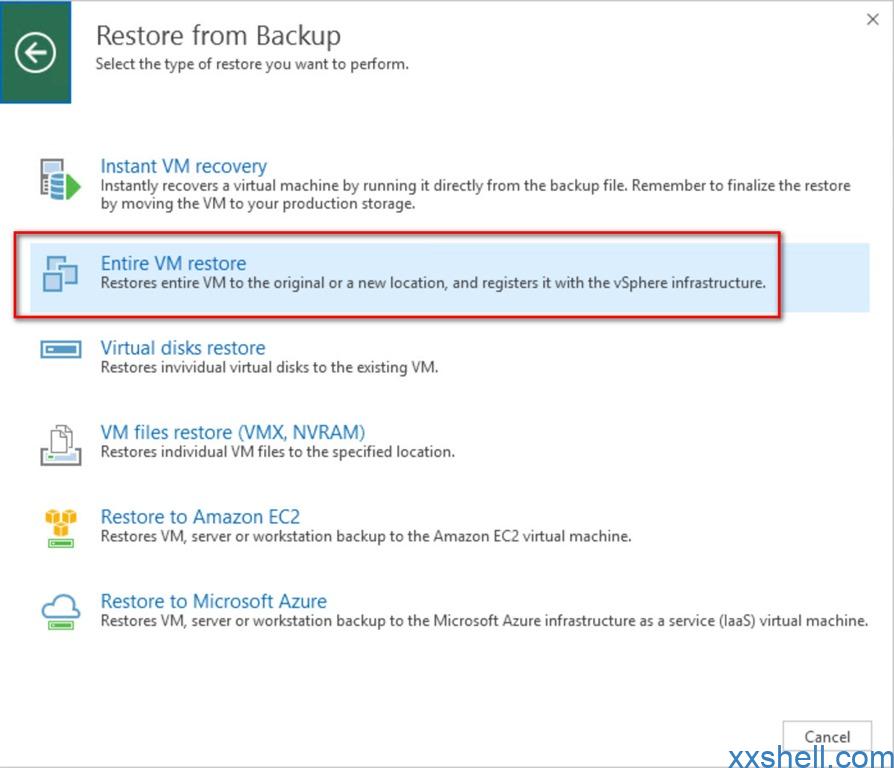Click the Azure IaaS description text
The height and width of the screenshot is (768, 894).
point(484,620)
